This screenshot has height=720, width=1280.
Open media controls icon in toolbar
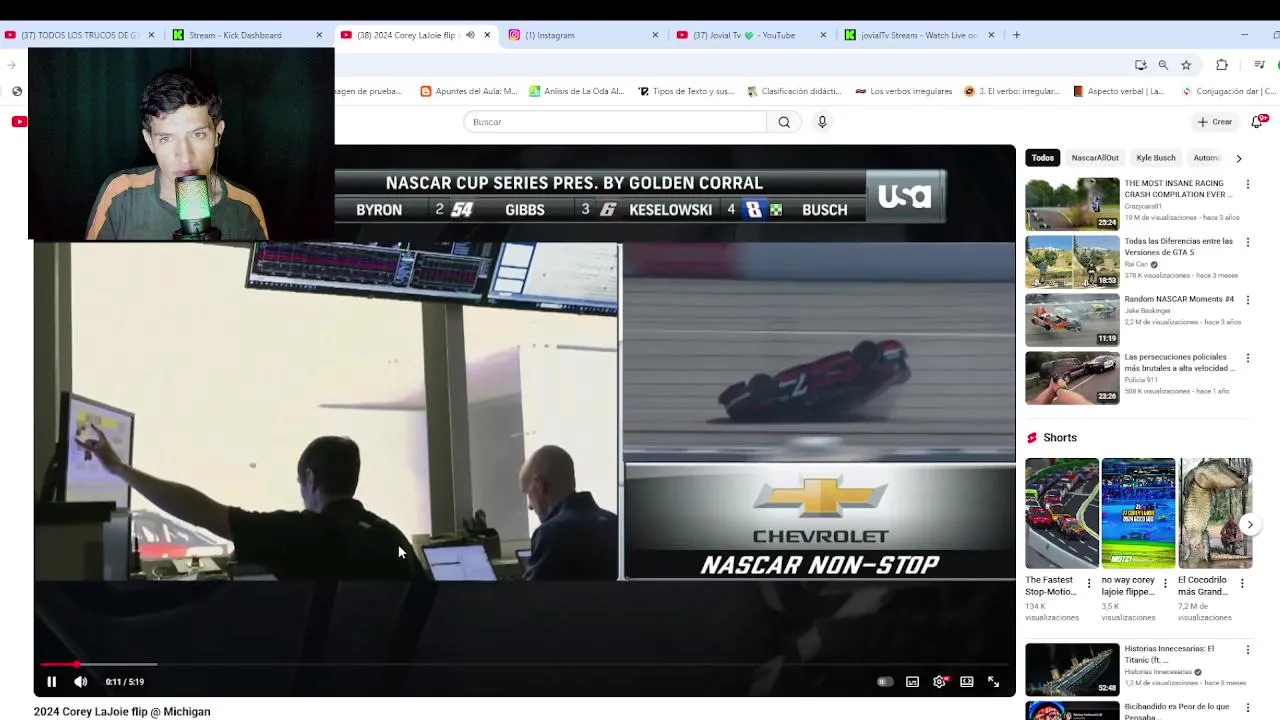tap(1259, 65)
